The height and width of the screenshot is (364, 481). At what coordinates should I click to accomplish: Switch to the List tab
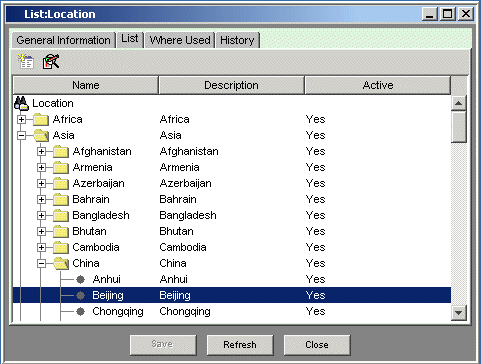pyautogui.click(x=130, y=39)
